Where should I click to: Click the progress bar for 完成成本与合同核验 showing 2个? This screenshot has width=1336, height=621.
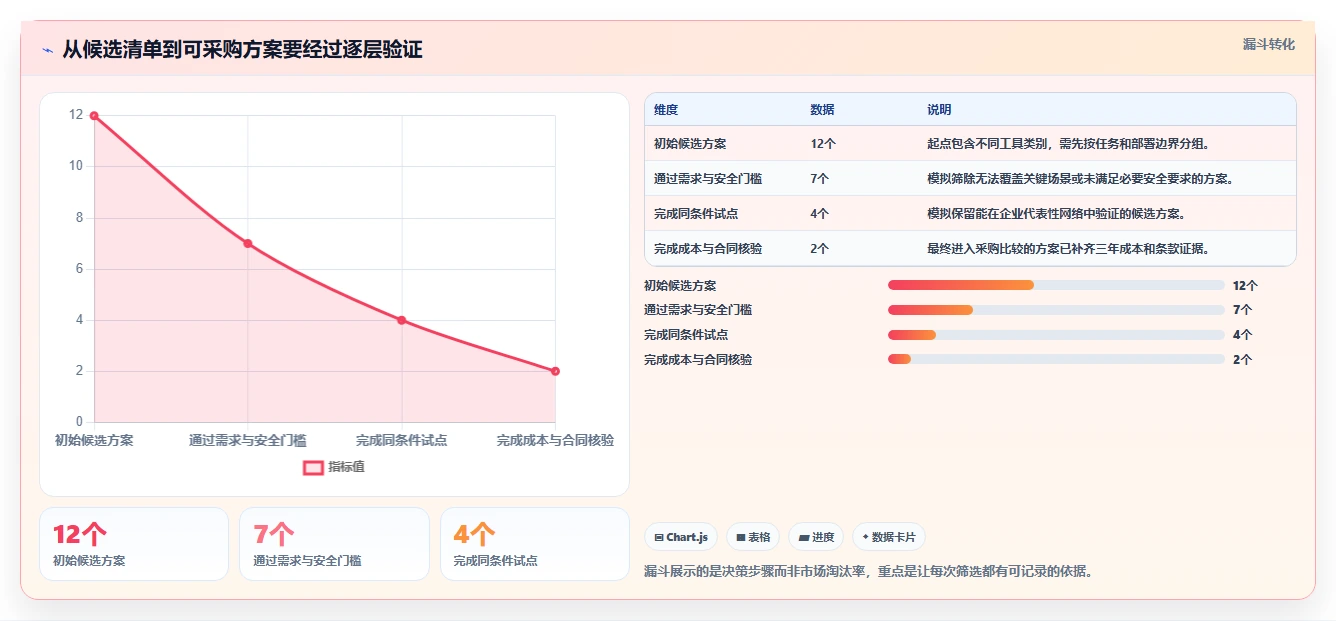(x=1056, y=359)
